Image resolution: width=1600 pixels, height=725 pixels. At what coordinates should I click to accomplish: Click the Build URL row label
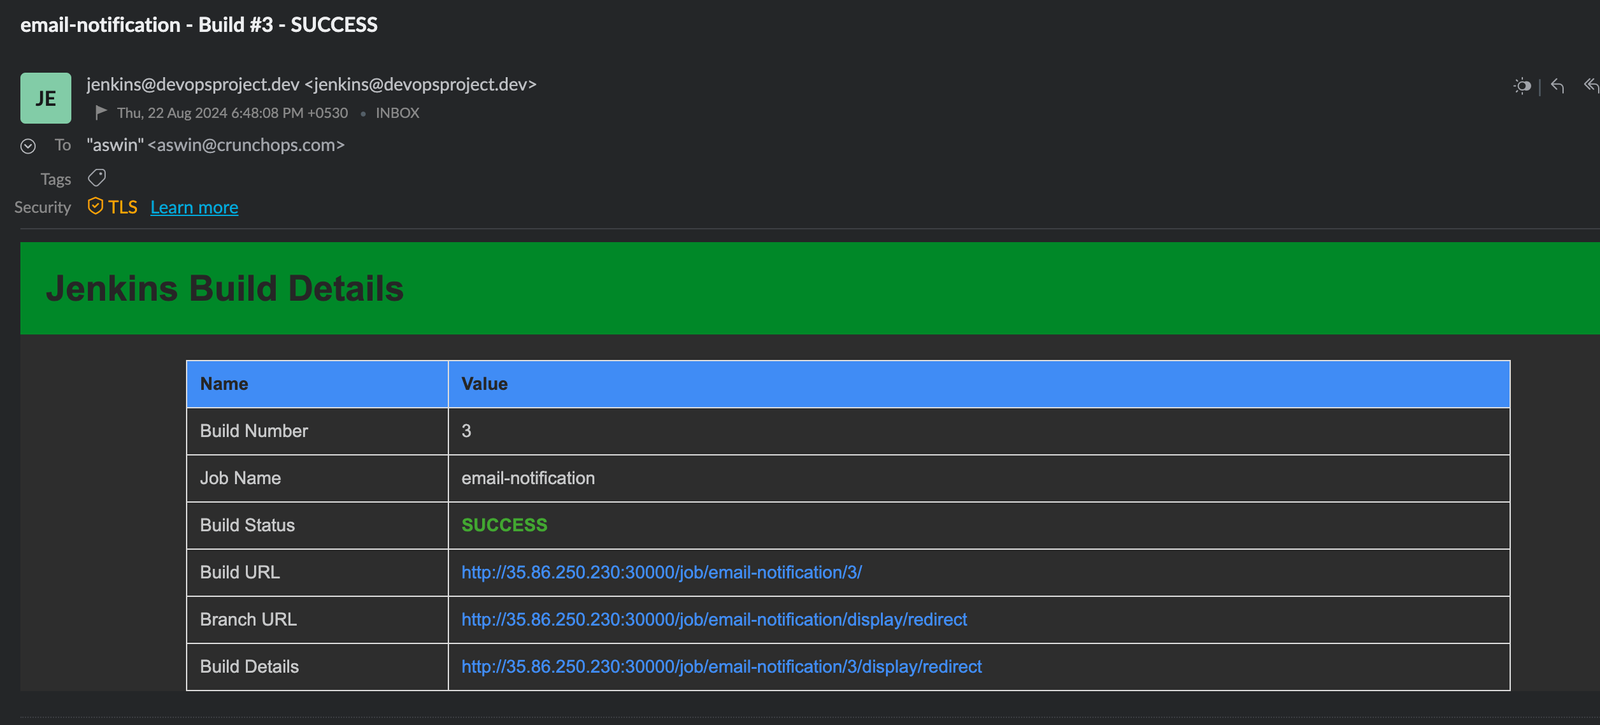[240, 572]
